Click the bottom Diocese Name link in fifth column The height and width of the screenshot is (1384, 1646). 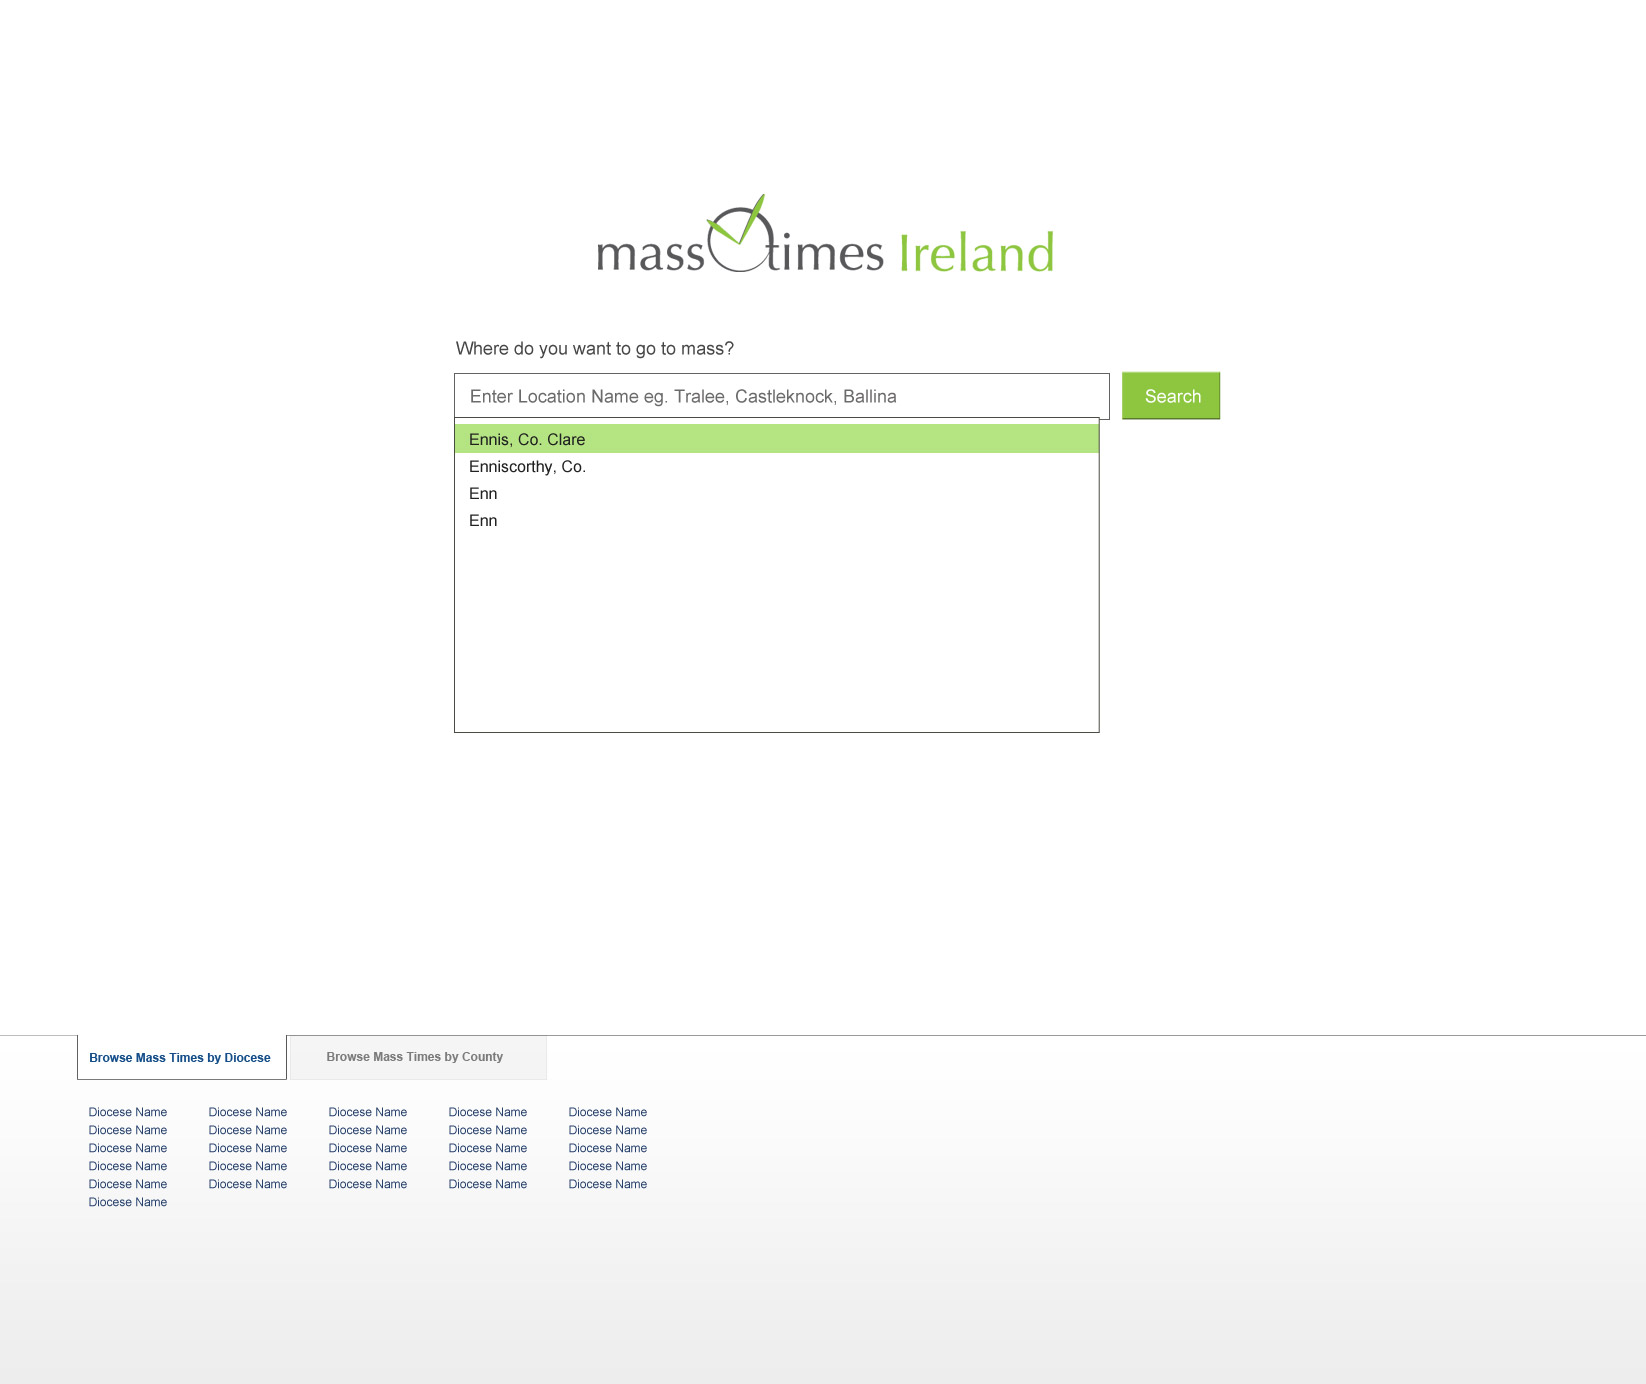(x=608, y=1184)
